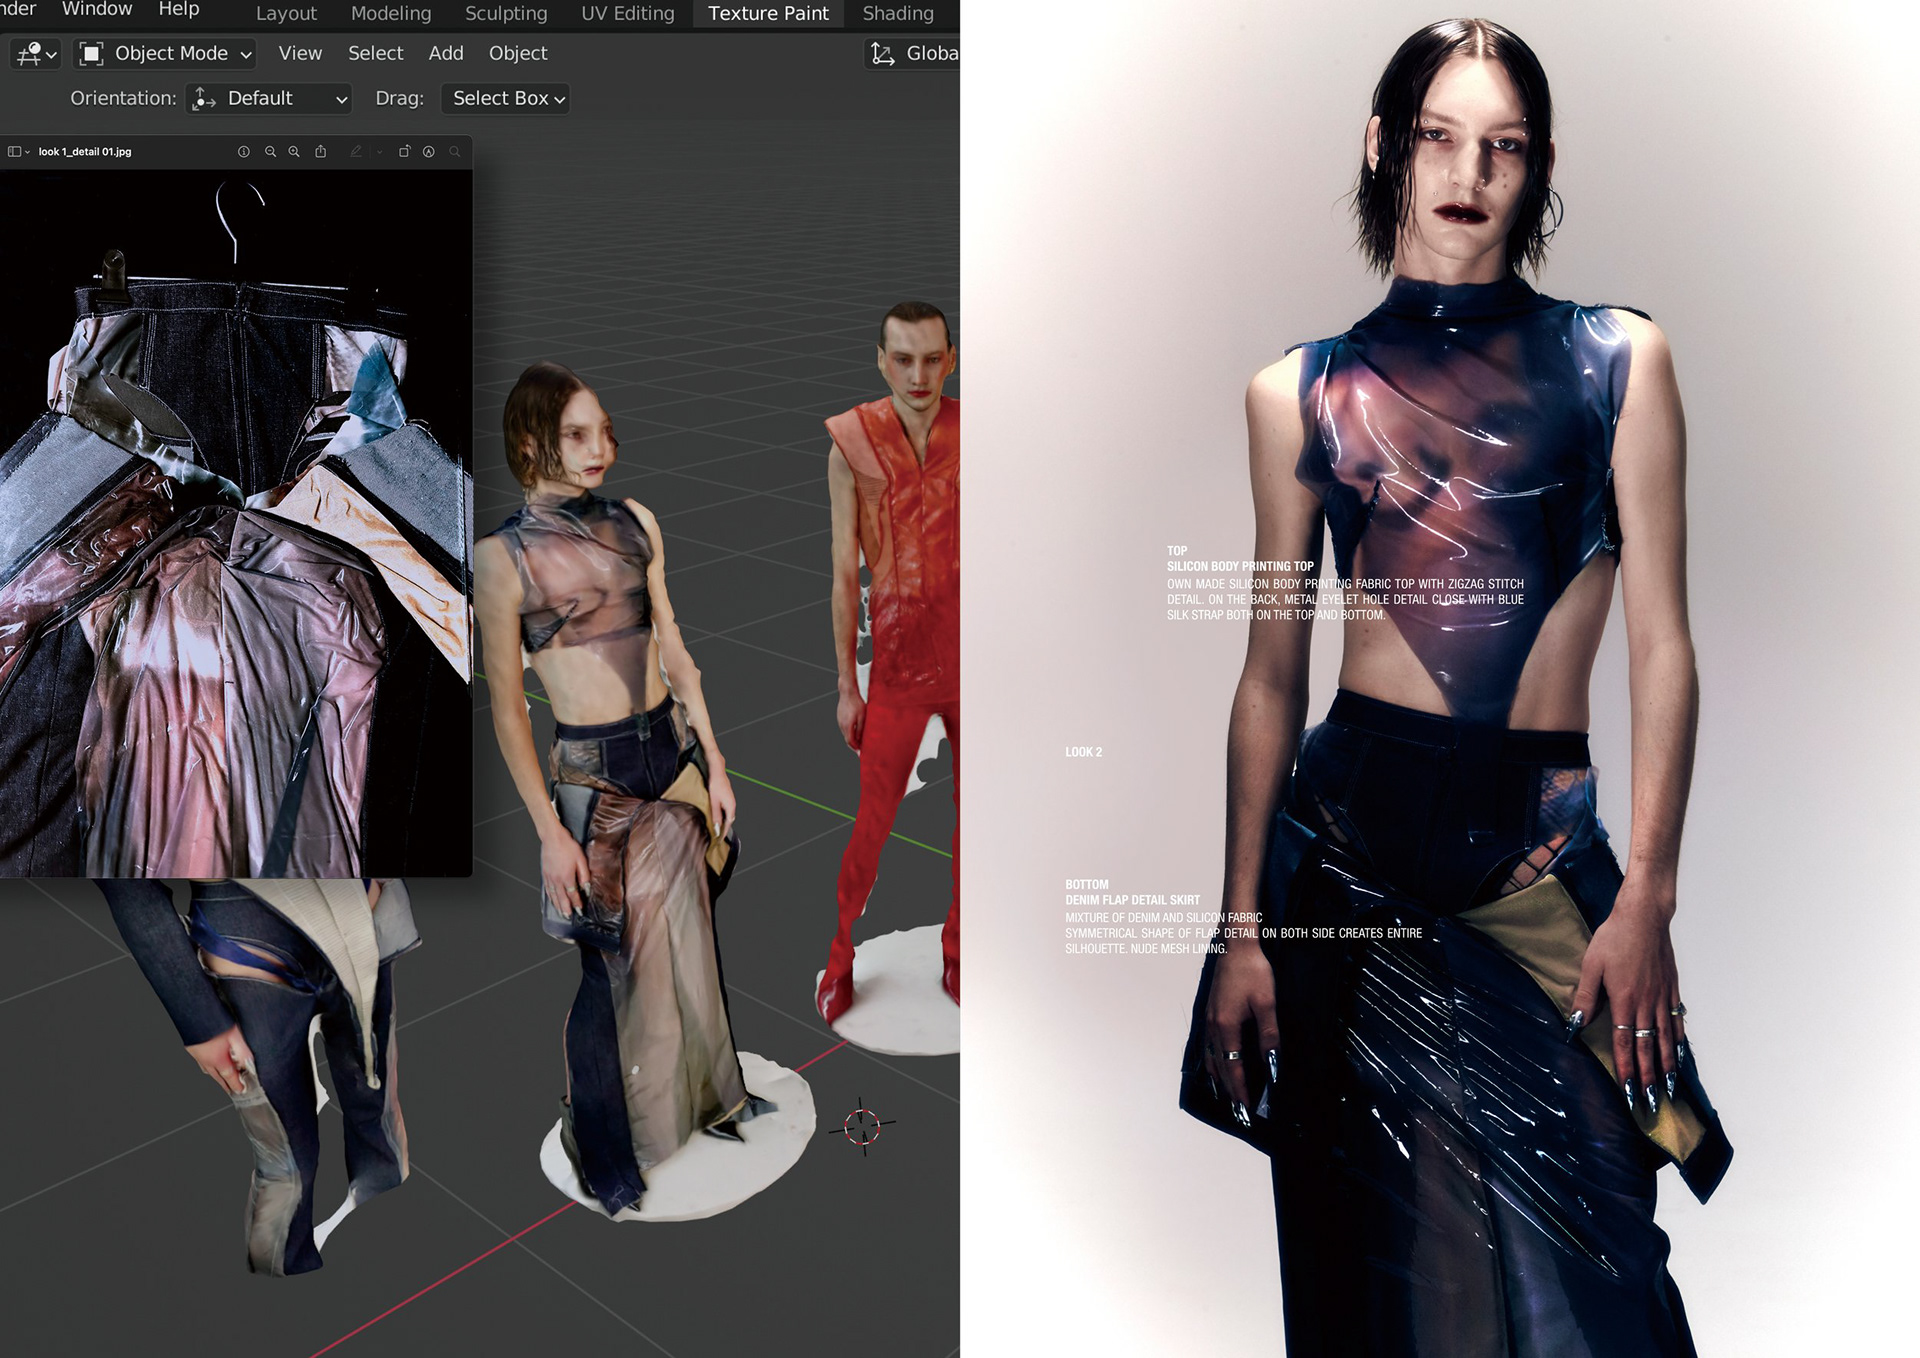This screenshot has width=1920, height=1358.
Task: Click the highlight pen icon in Preview
Action: [x=356, y=152]
